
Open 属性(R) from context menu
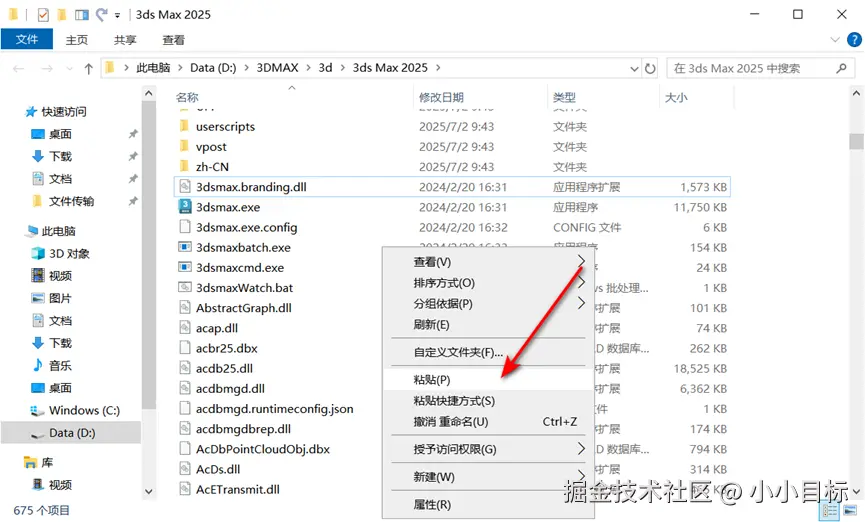pyautogui.click(x=488, y=504)
